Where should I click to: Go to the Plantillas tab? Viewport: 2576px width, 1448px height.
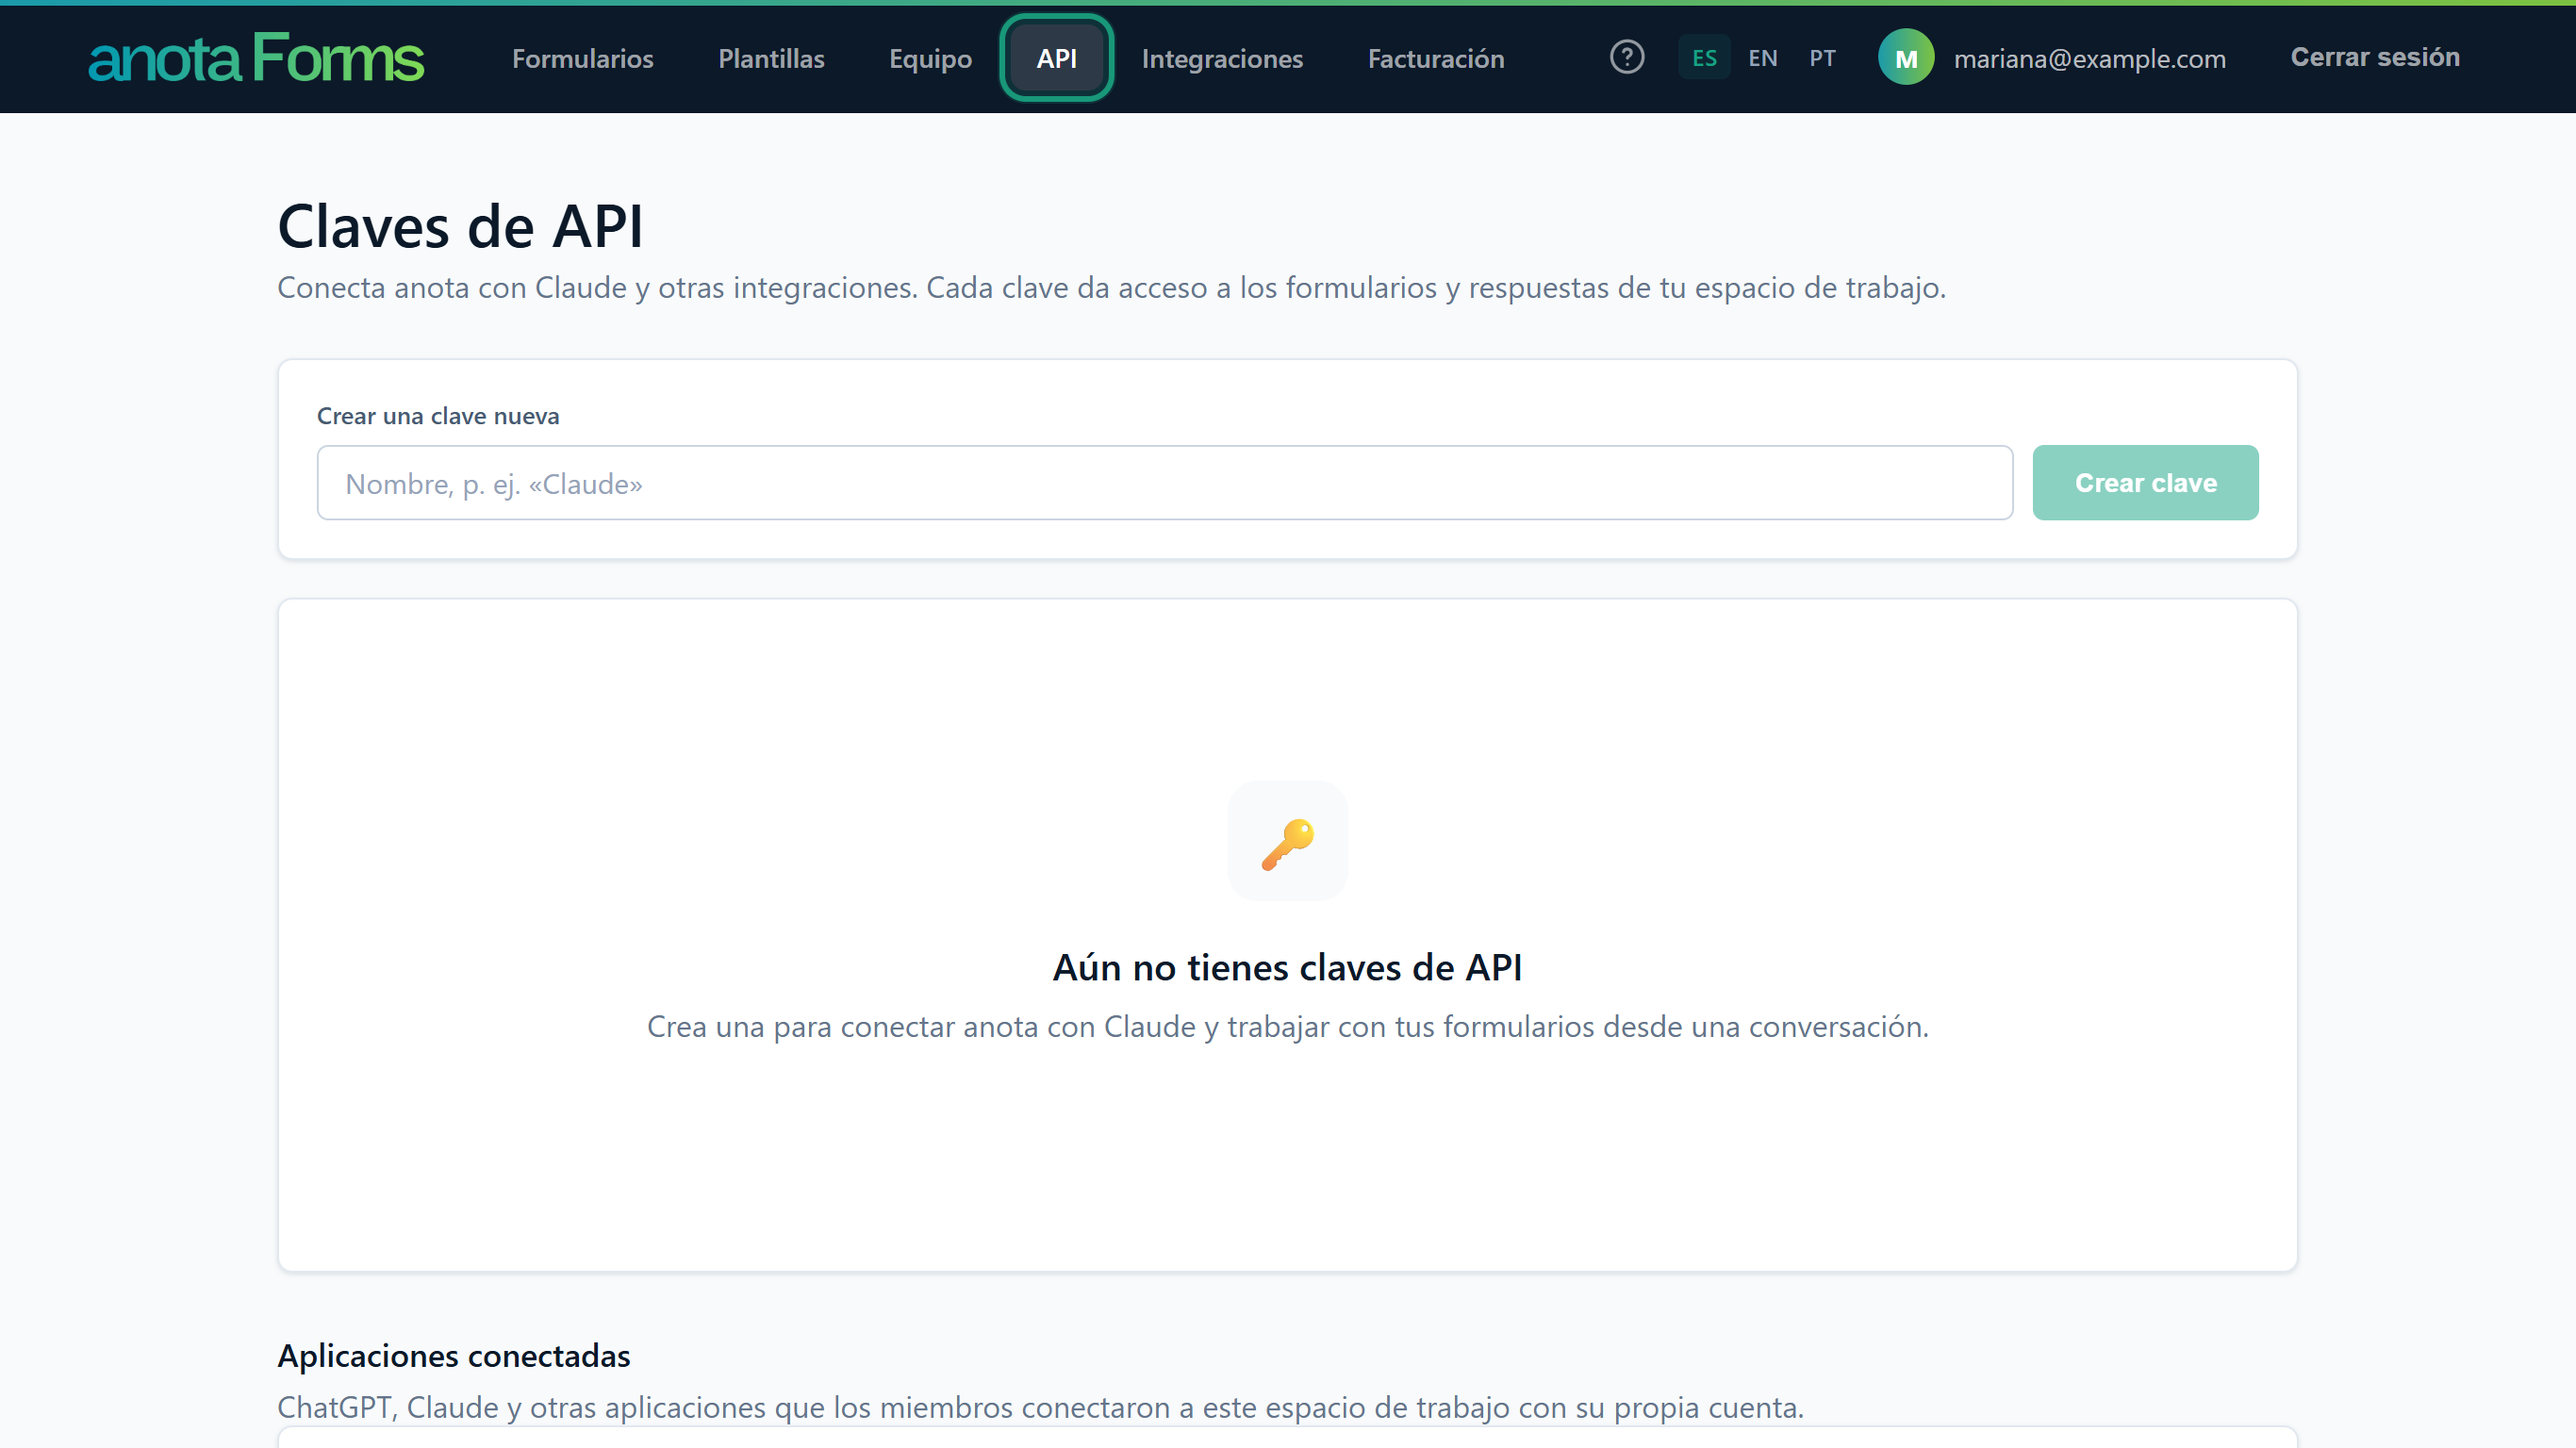click(x=771, y=58)
